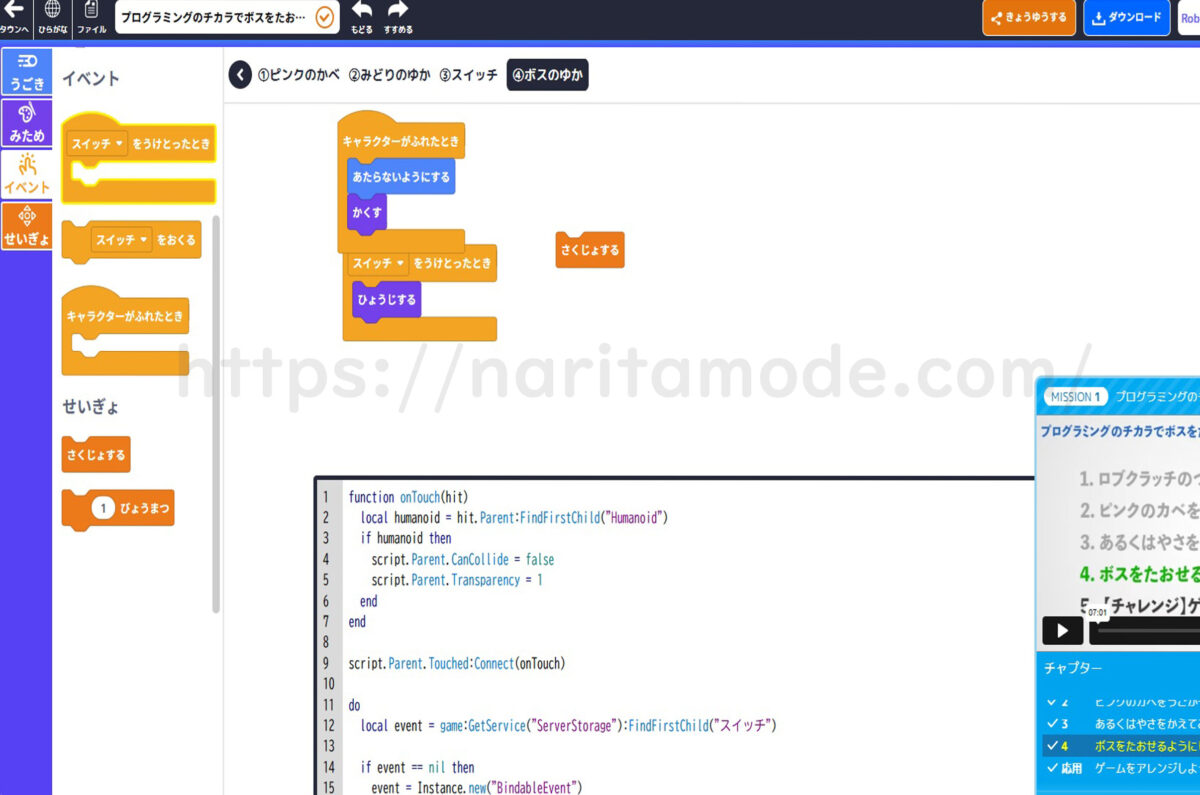Select the みため appearance category
Viewport: 1200px width, 795px height.
(x=27, y=122)
